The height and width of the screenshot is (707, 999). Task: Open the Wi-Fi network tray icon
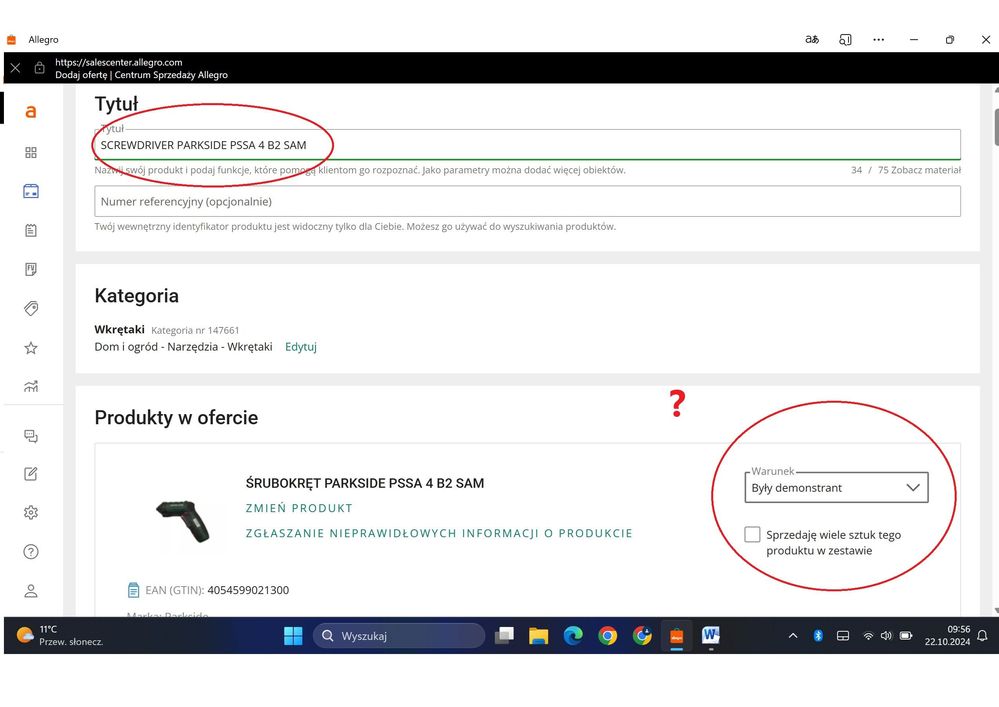pos(868,636)
